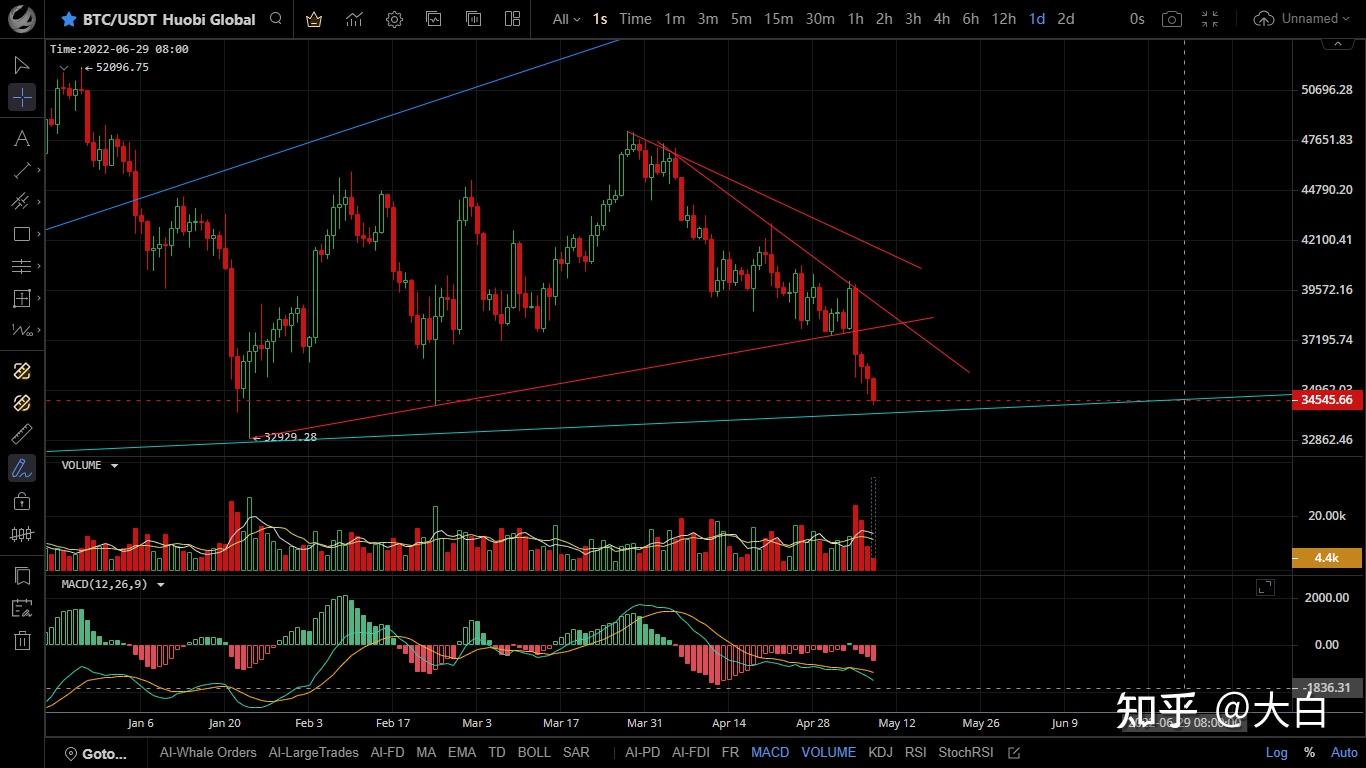Pick the parallel channel tool
This screenshot has height=768, width=1366.
[x=21, y=202]
